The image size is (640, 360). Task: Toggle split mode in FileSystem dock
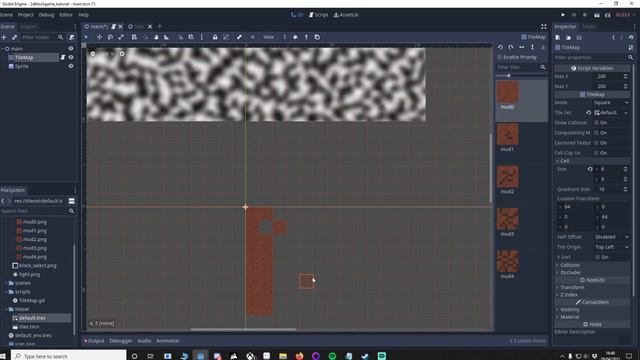coord(71,201)
